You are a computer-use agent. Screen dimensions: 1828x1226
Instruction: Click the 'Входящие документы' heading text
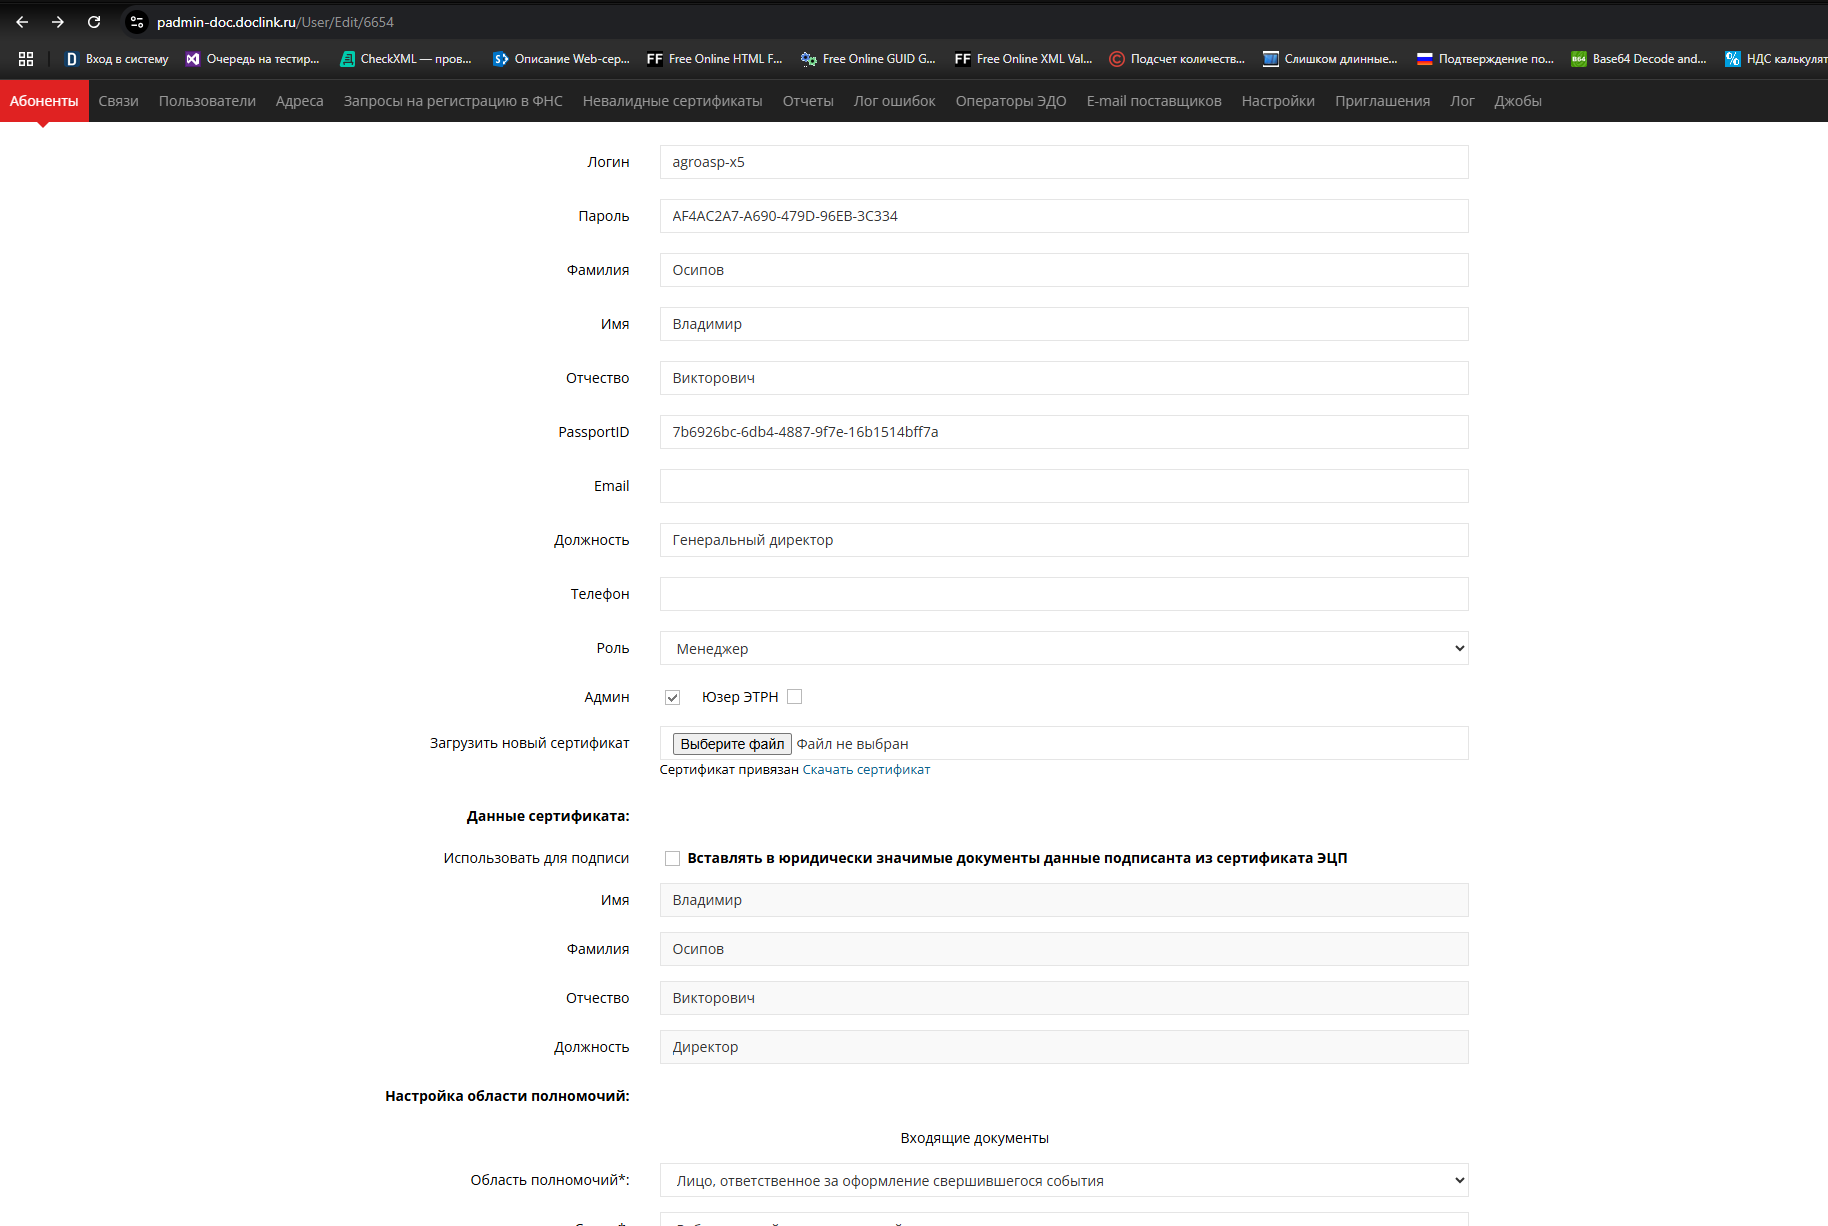coord(974,1138)
